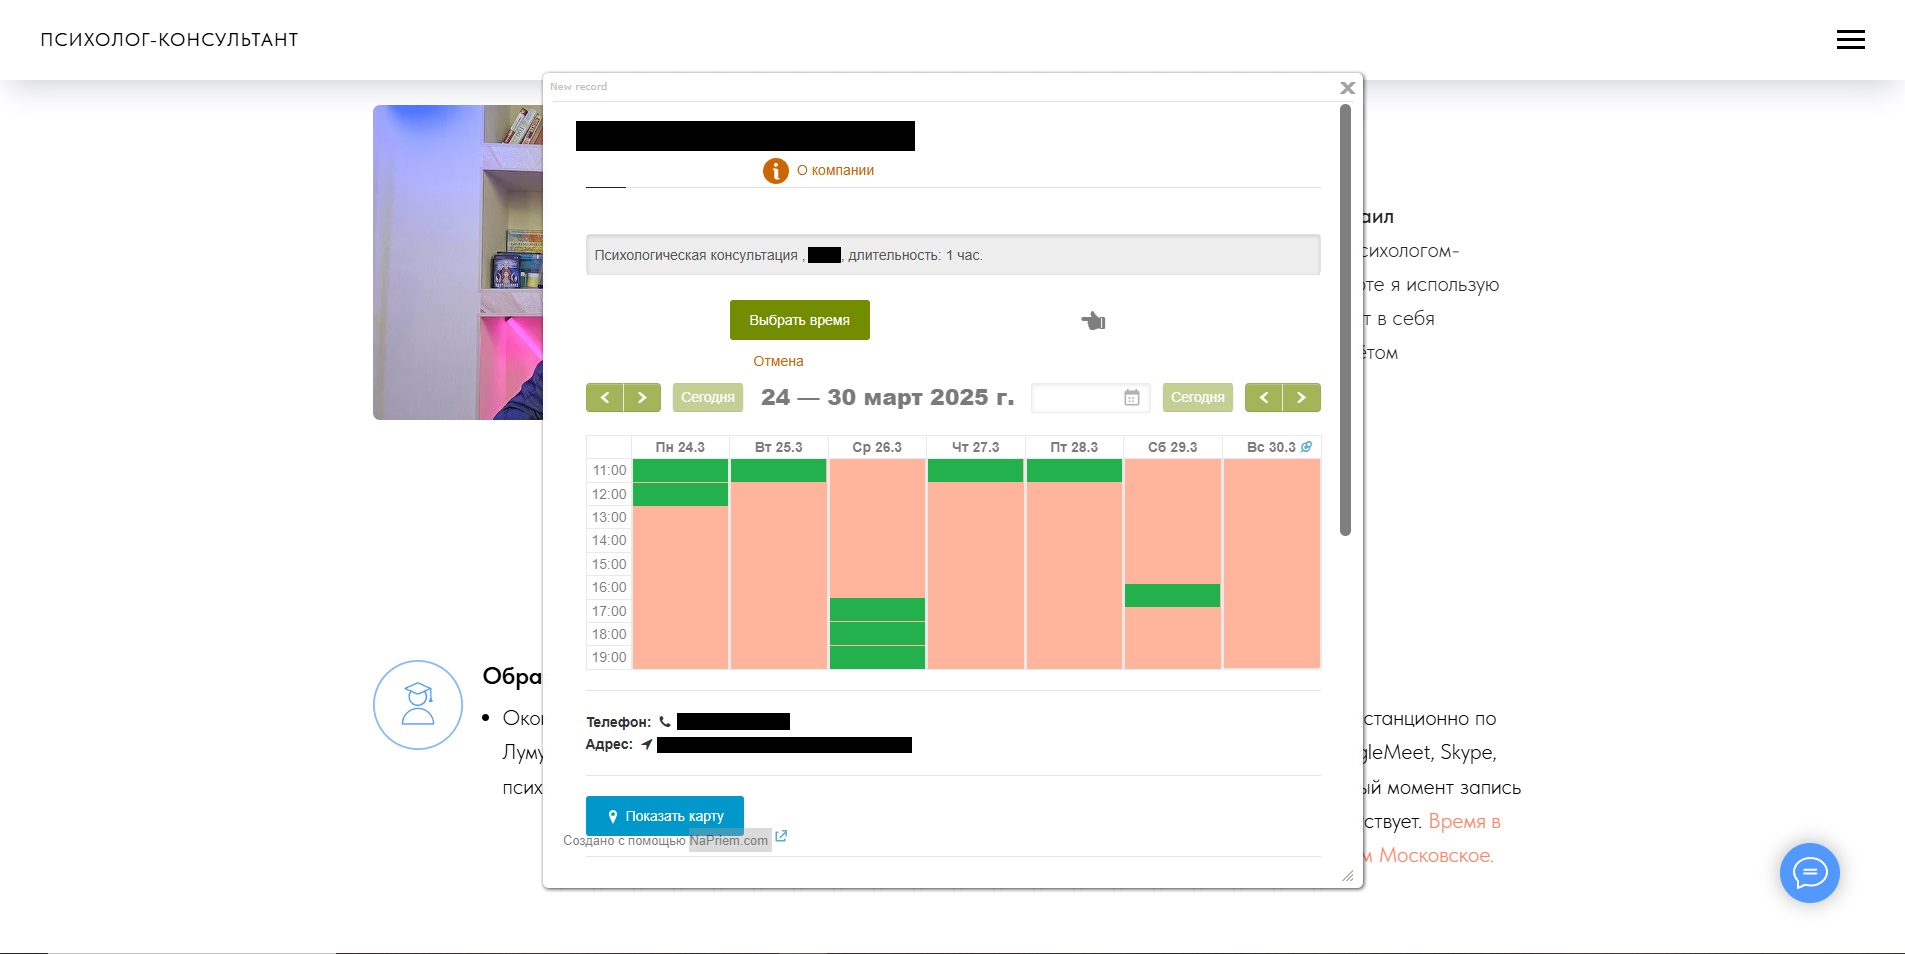Click the "Время в" orange link on the page

[x=1464, y=822]
